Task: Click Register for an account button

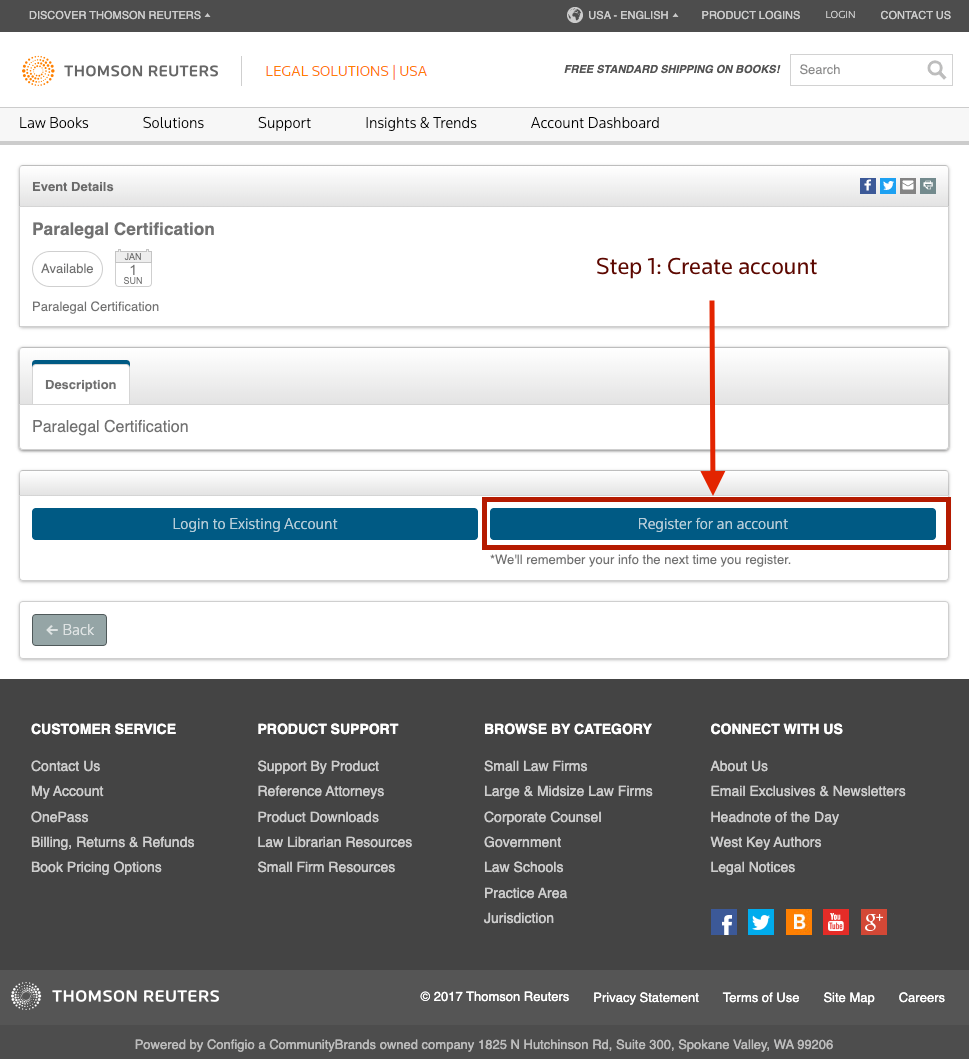Action: [x=713, y=524]
